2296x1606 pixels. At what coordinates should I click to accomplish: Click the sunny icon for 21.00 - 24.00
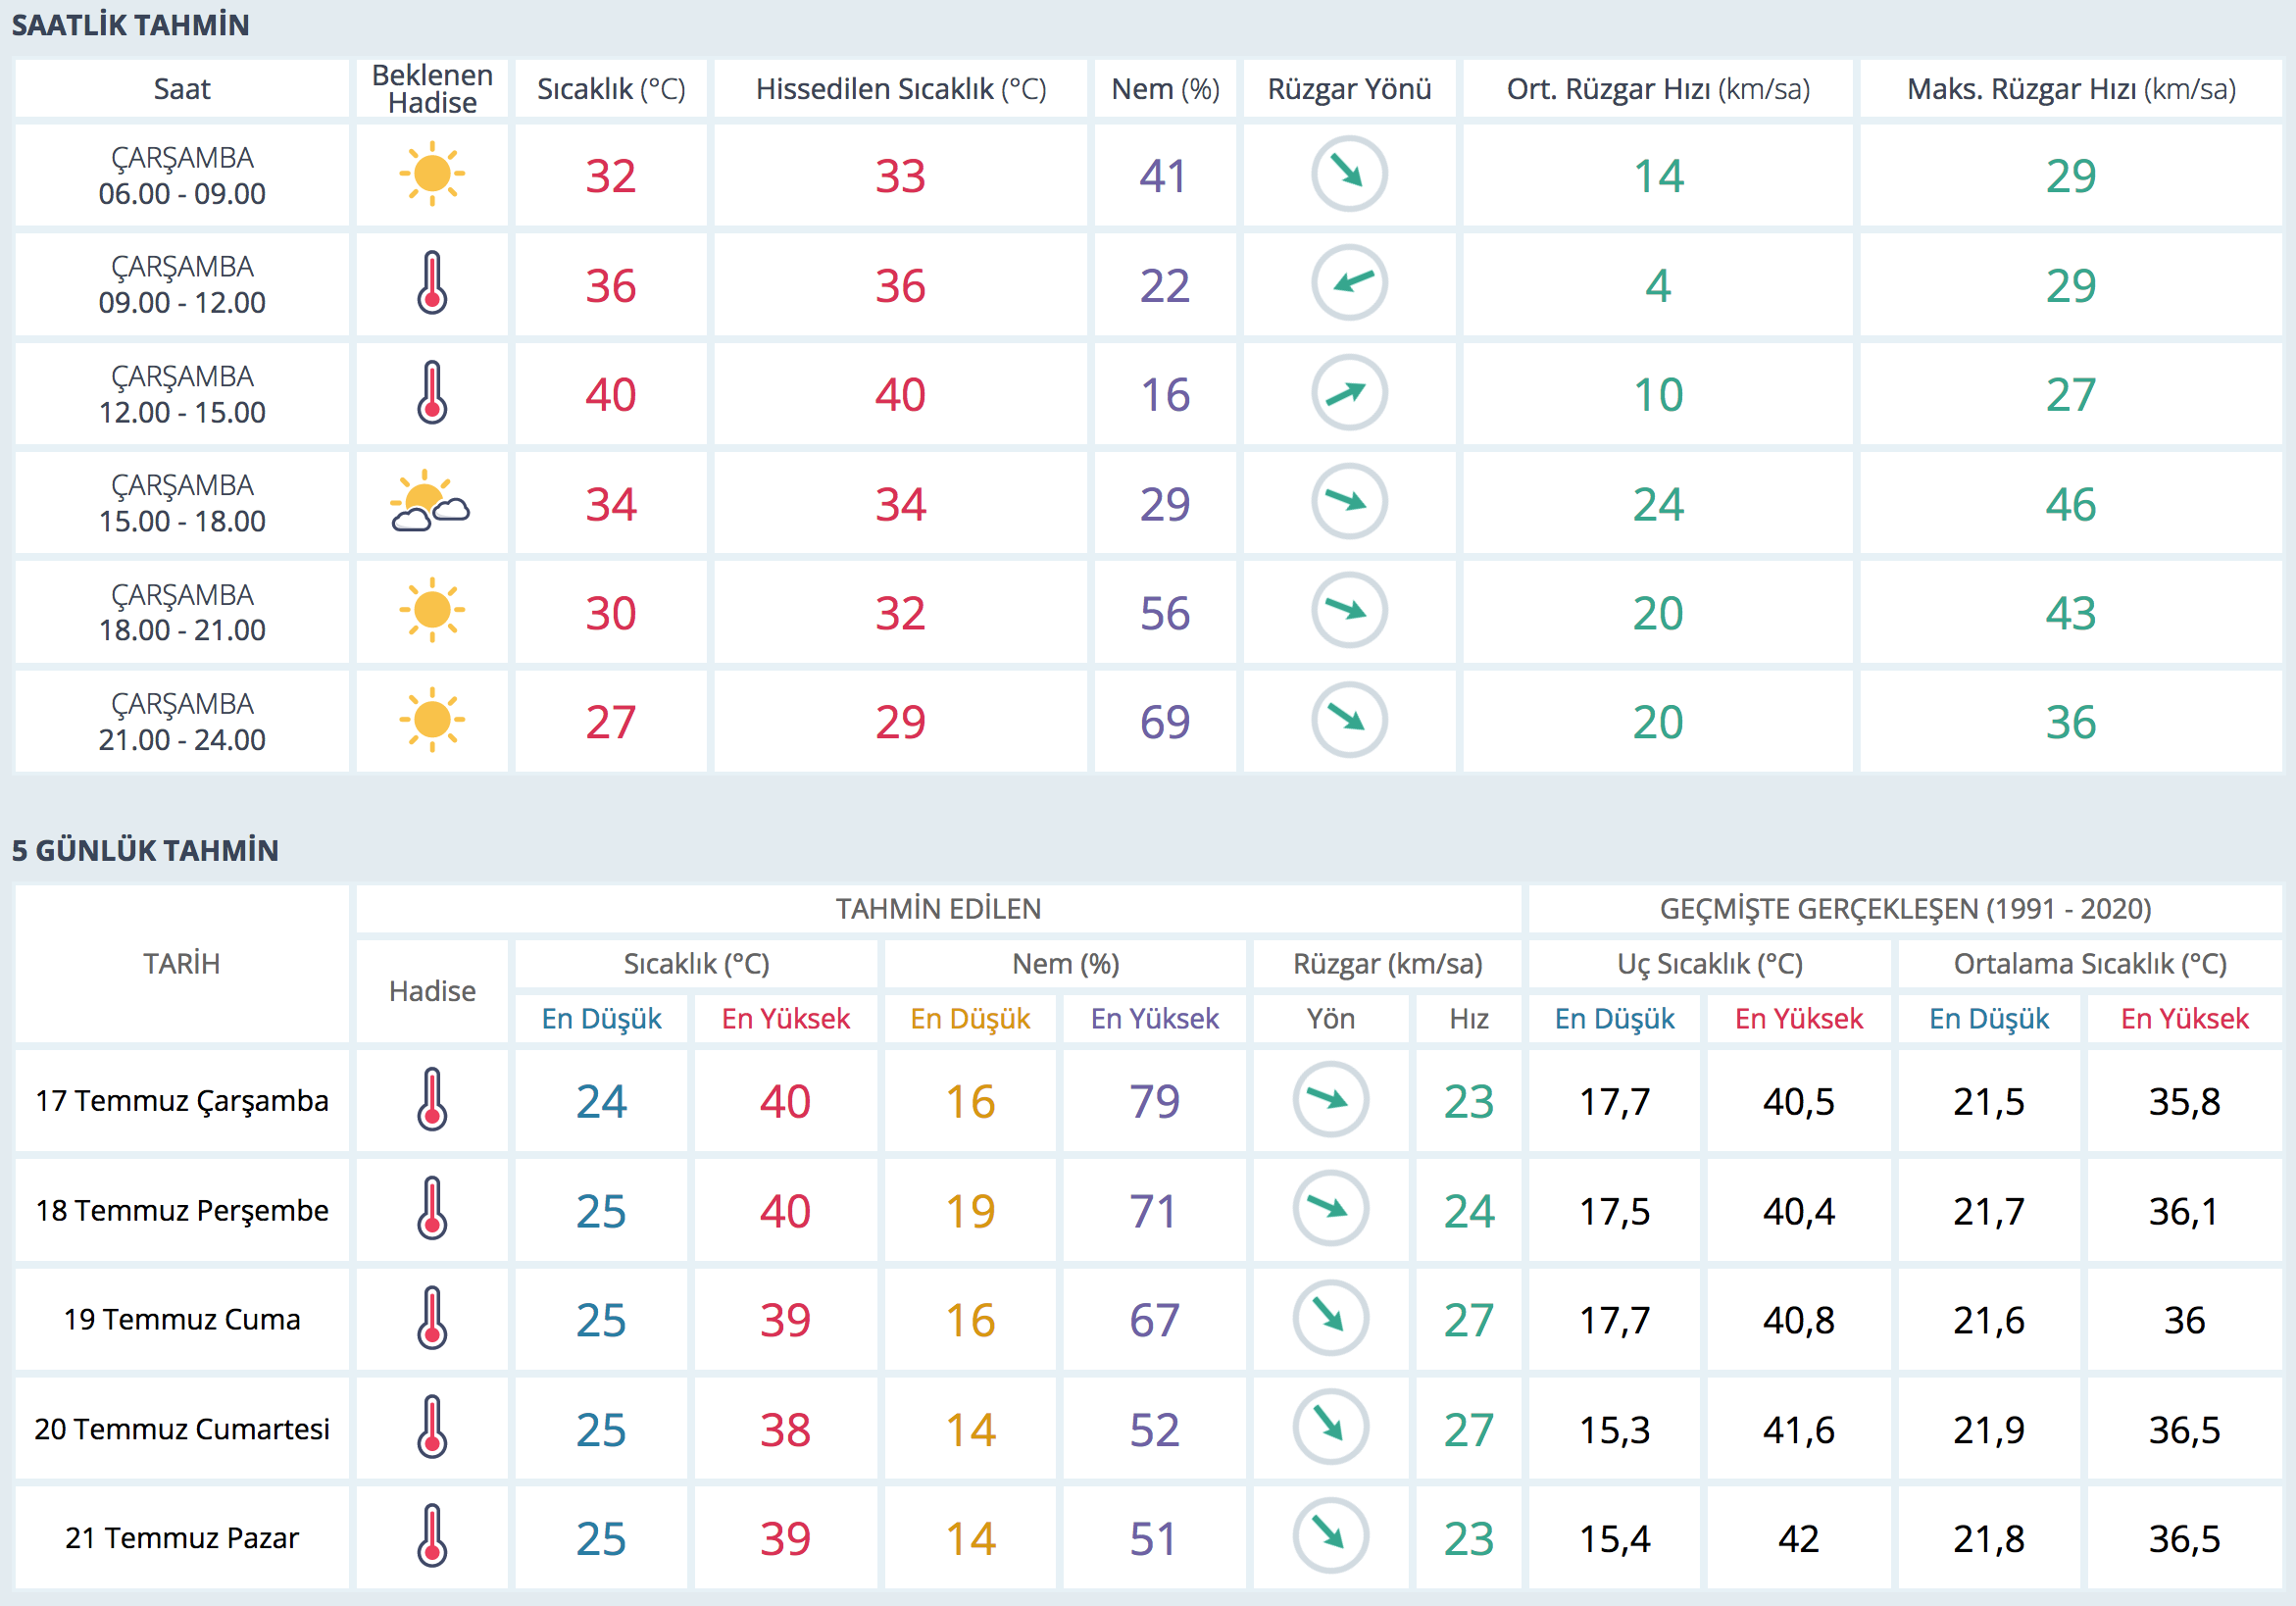tap(431, 720)
